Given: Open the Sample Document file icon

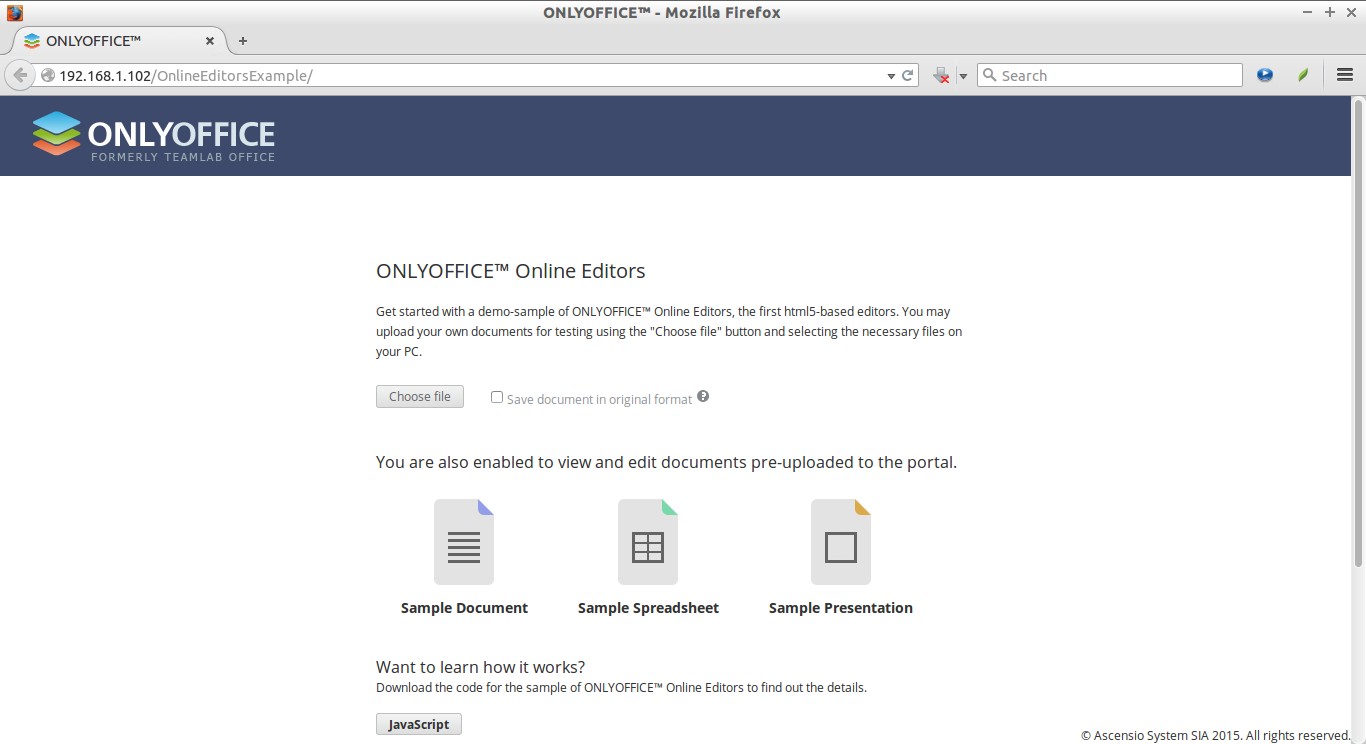Looking at the screenshot, I should click(464, 542).
